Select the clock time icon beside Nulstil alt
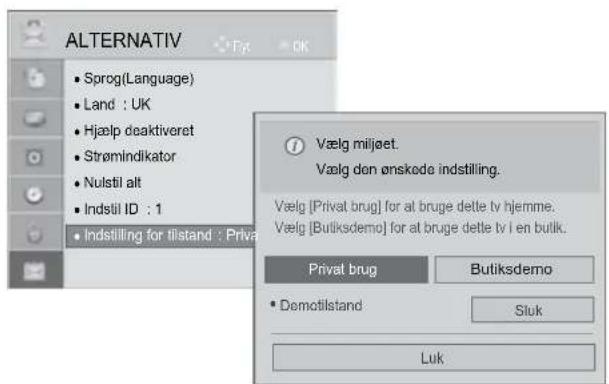 35,194
